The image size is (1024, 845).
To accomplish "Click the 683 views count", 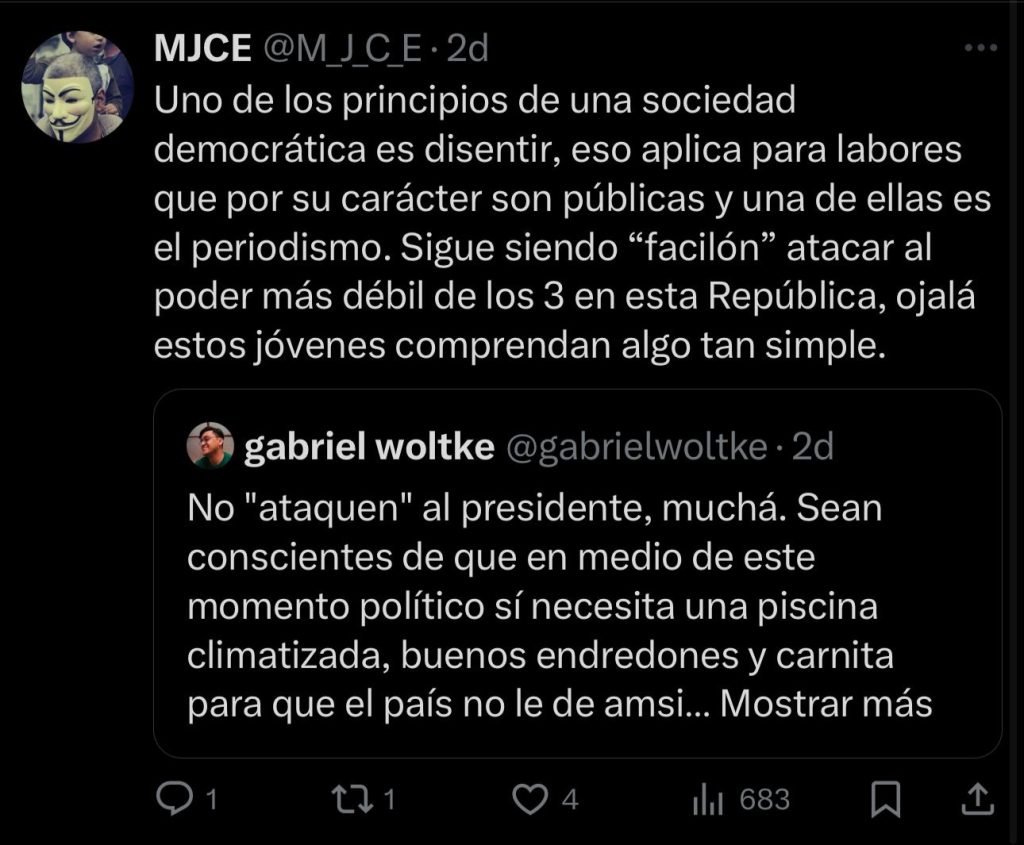I will click(x=765, y=799).
